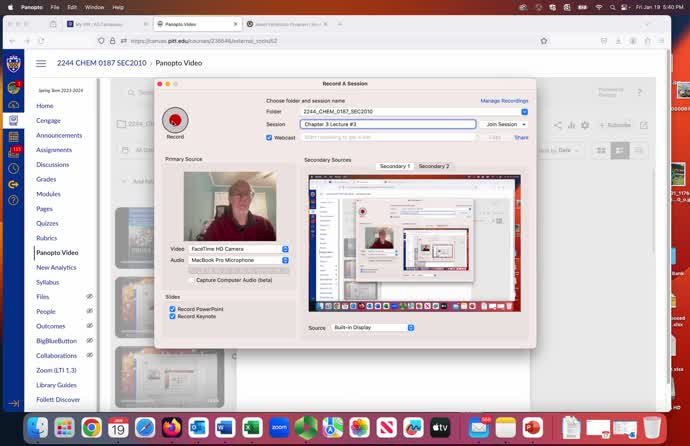Viewport: 690px width, 446px height.
Task: Launch Google Chrome from the dock
Action: [x=92, y=428]
